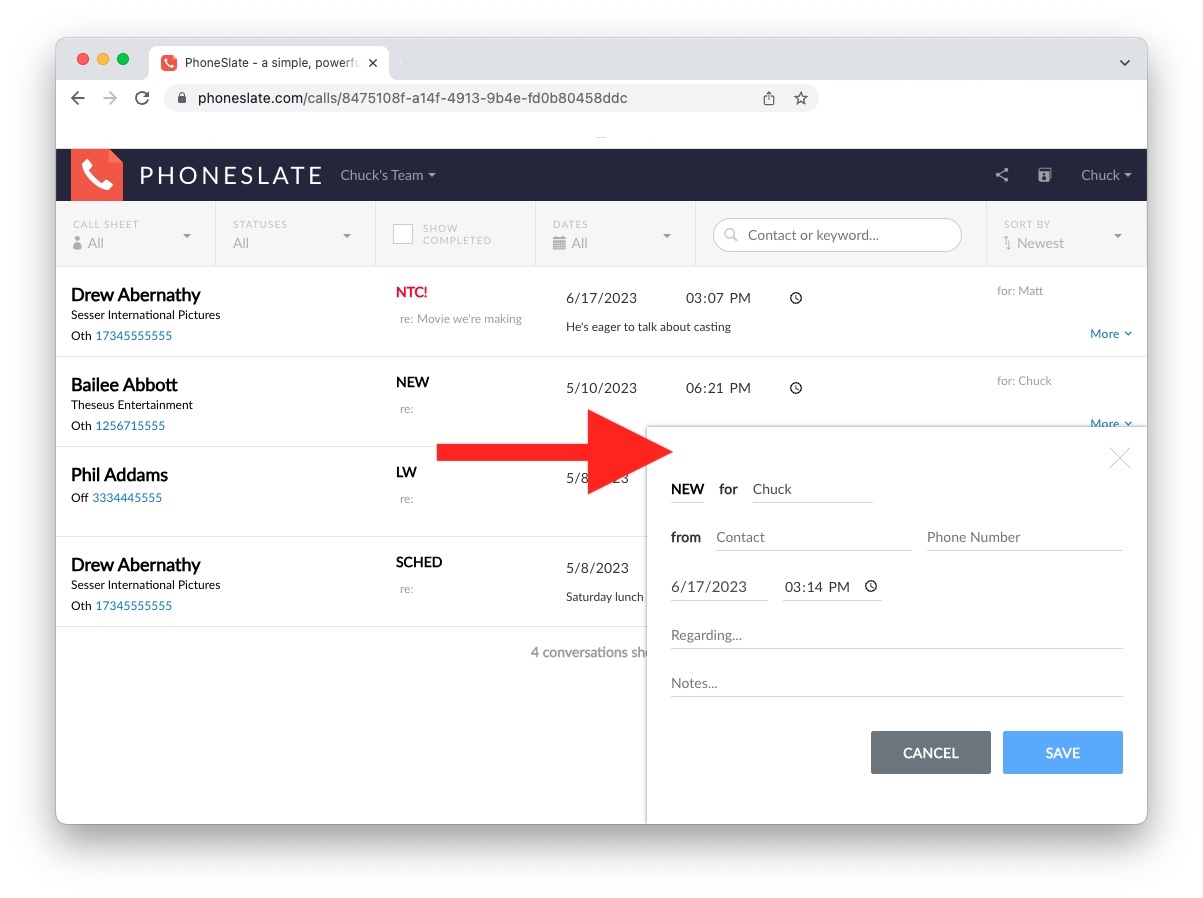Click the SCHED status label

coord(419,563)
